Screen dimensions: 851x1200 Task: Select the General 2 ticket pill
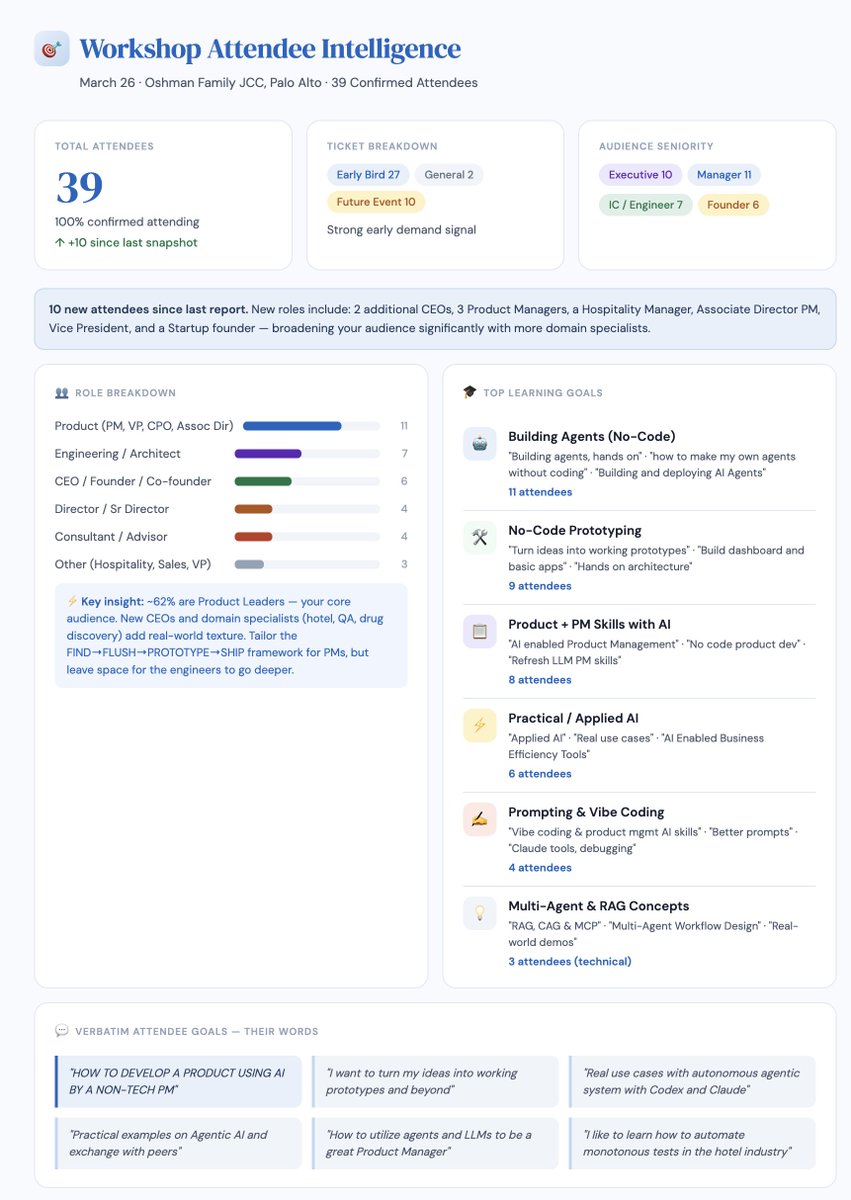(449, 174)
